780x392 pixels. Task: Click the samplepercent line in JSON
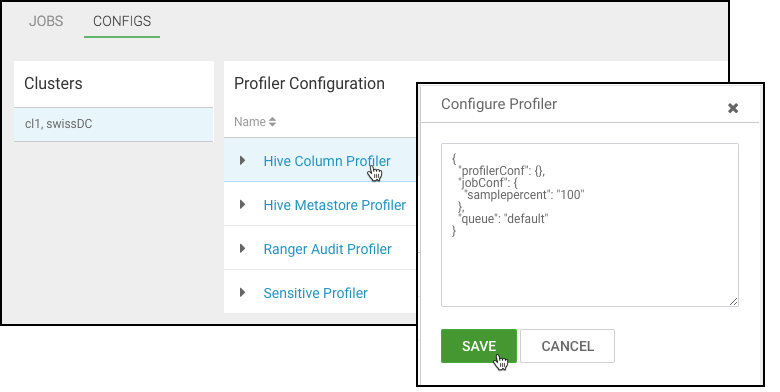[524, 195]
